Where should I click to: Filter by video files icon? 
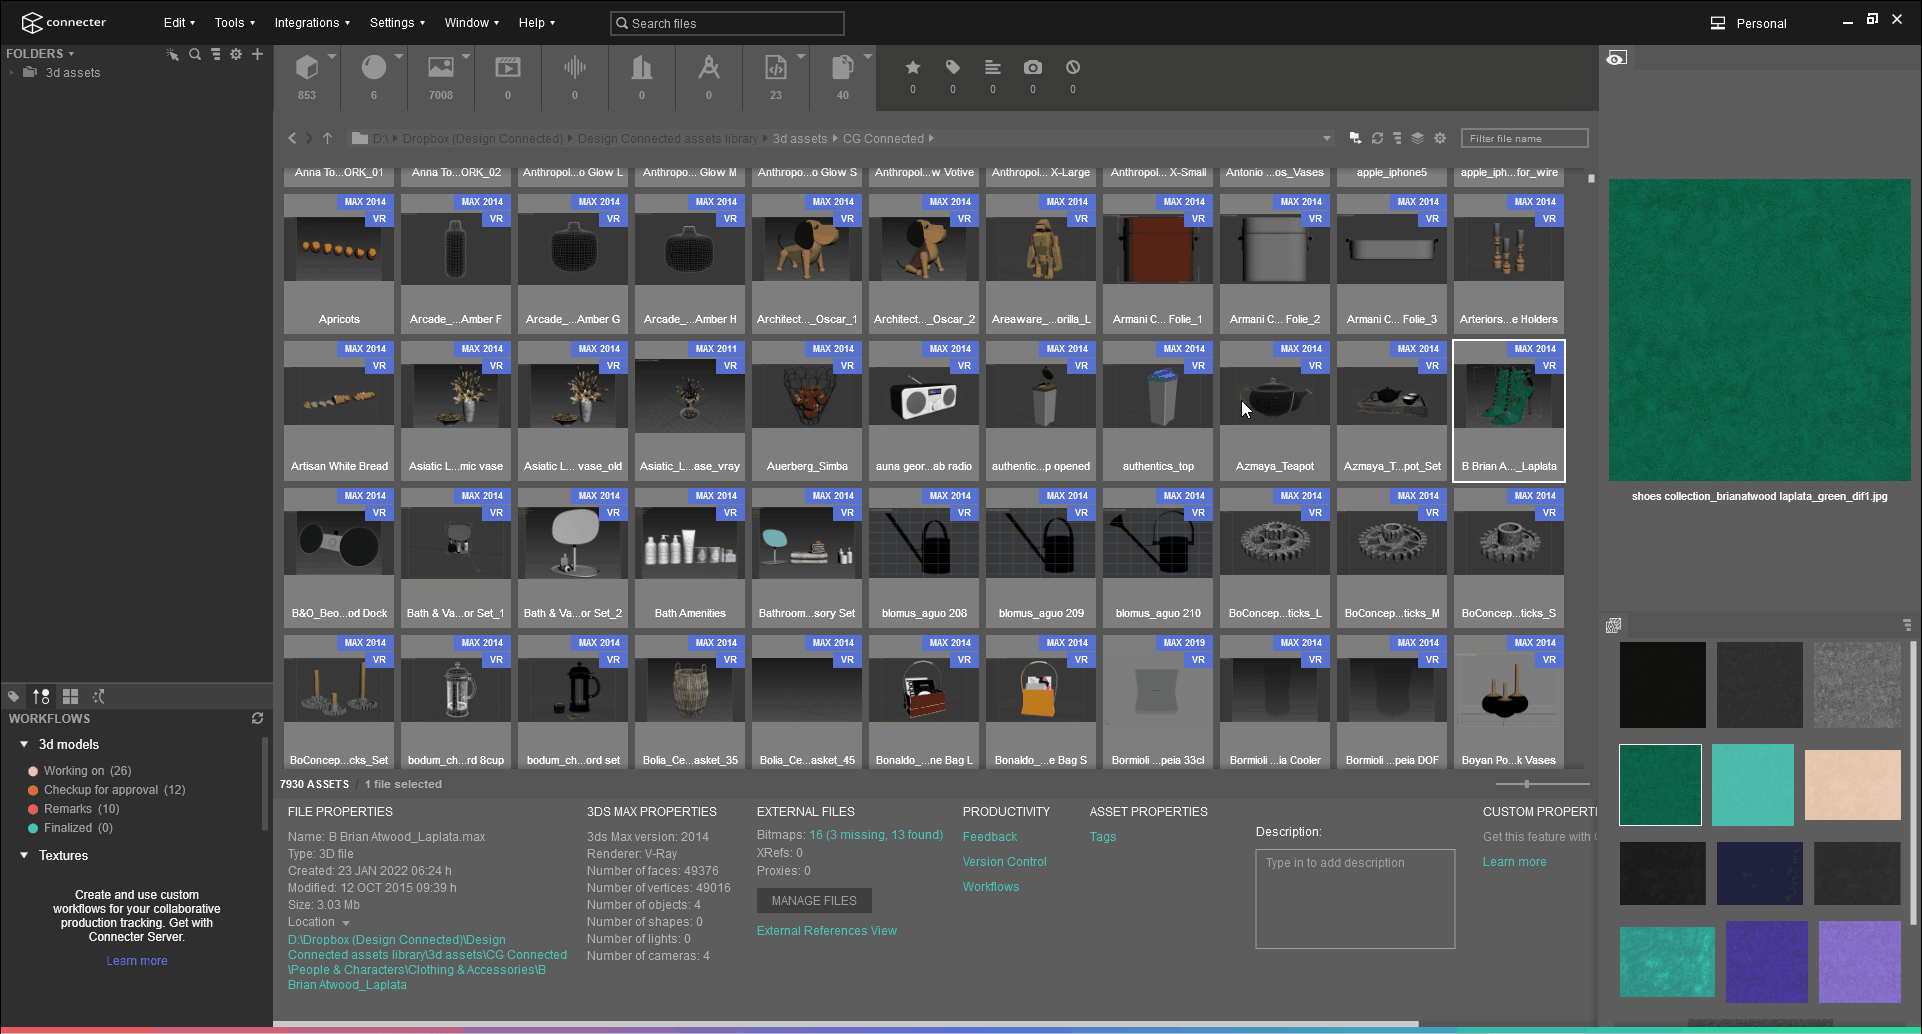pyautogui.click(x=508, y=68)
